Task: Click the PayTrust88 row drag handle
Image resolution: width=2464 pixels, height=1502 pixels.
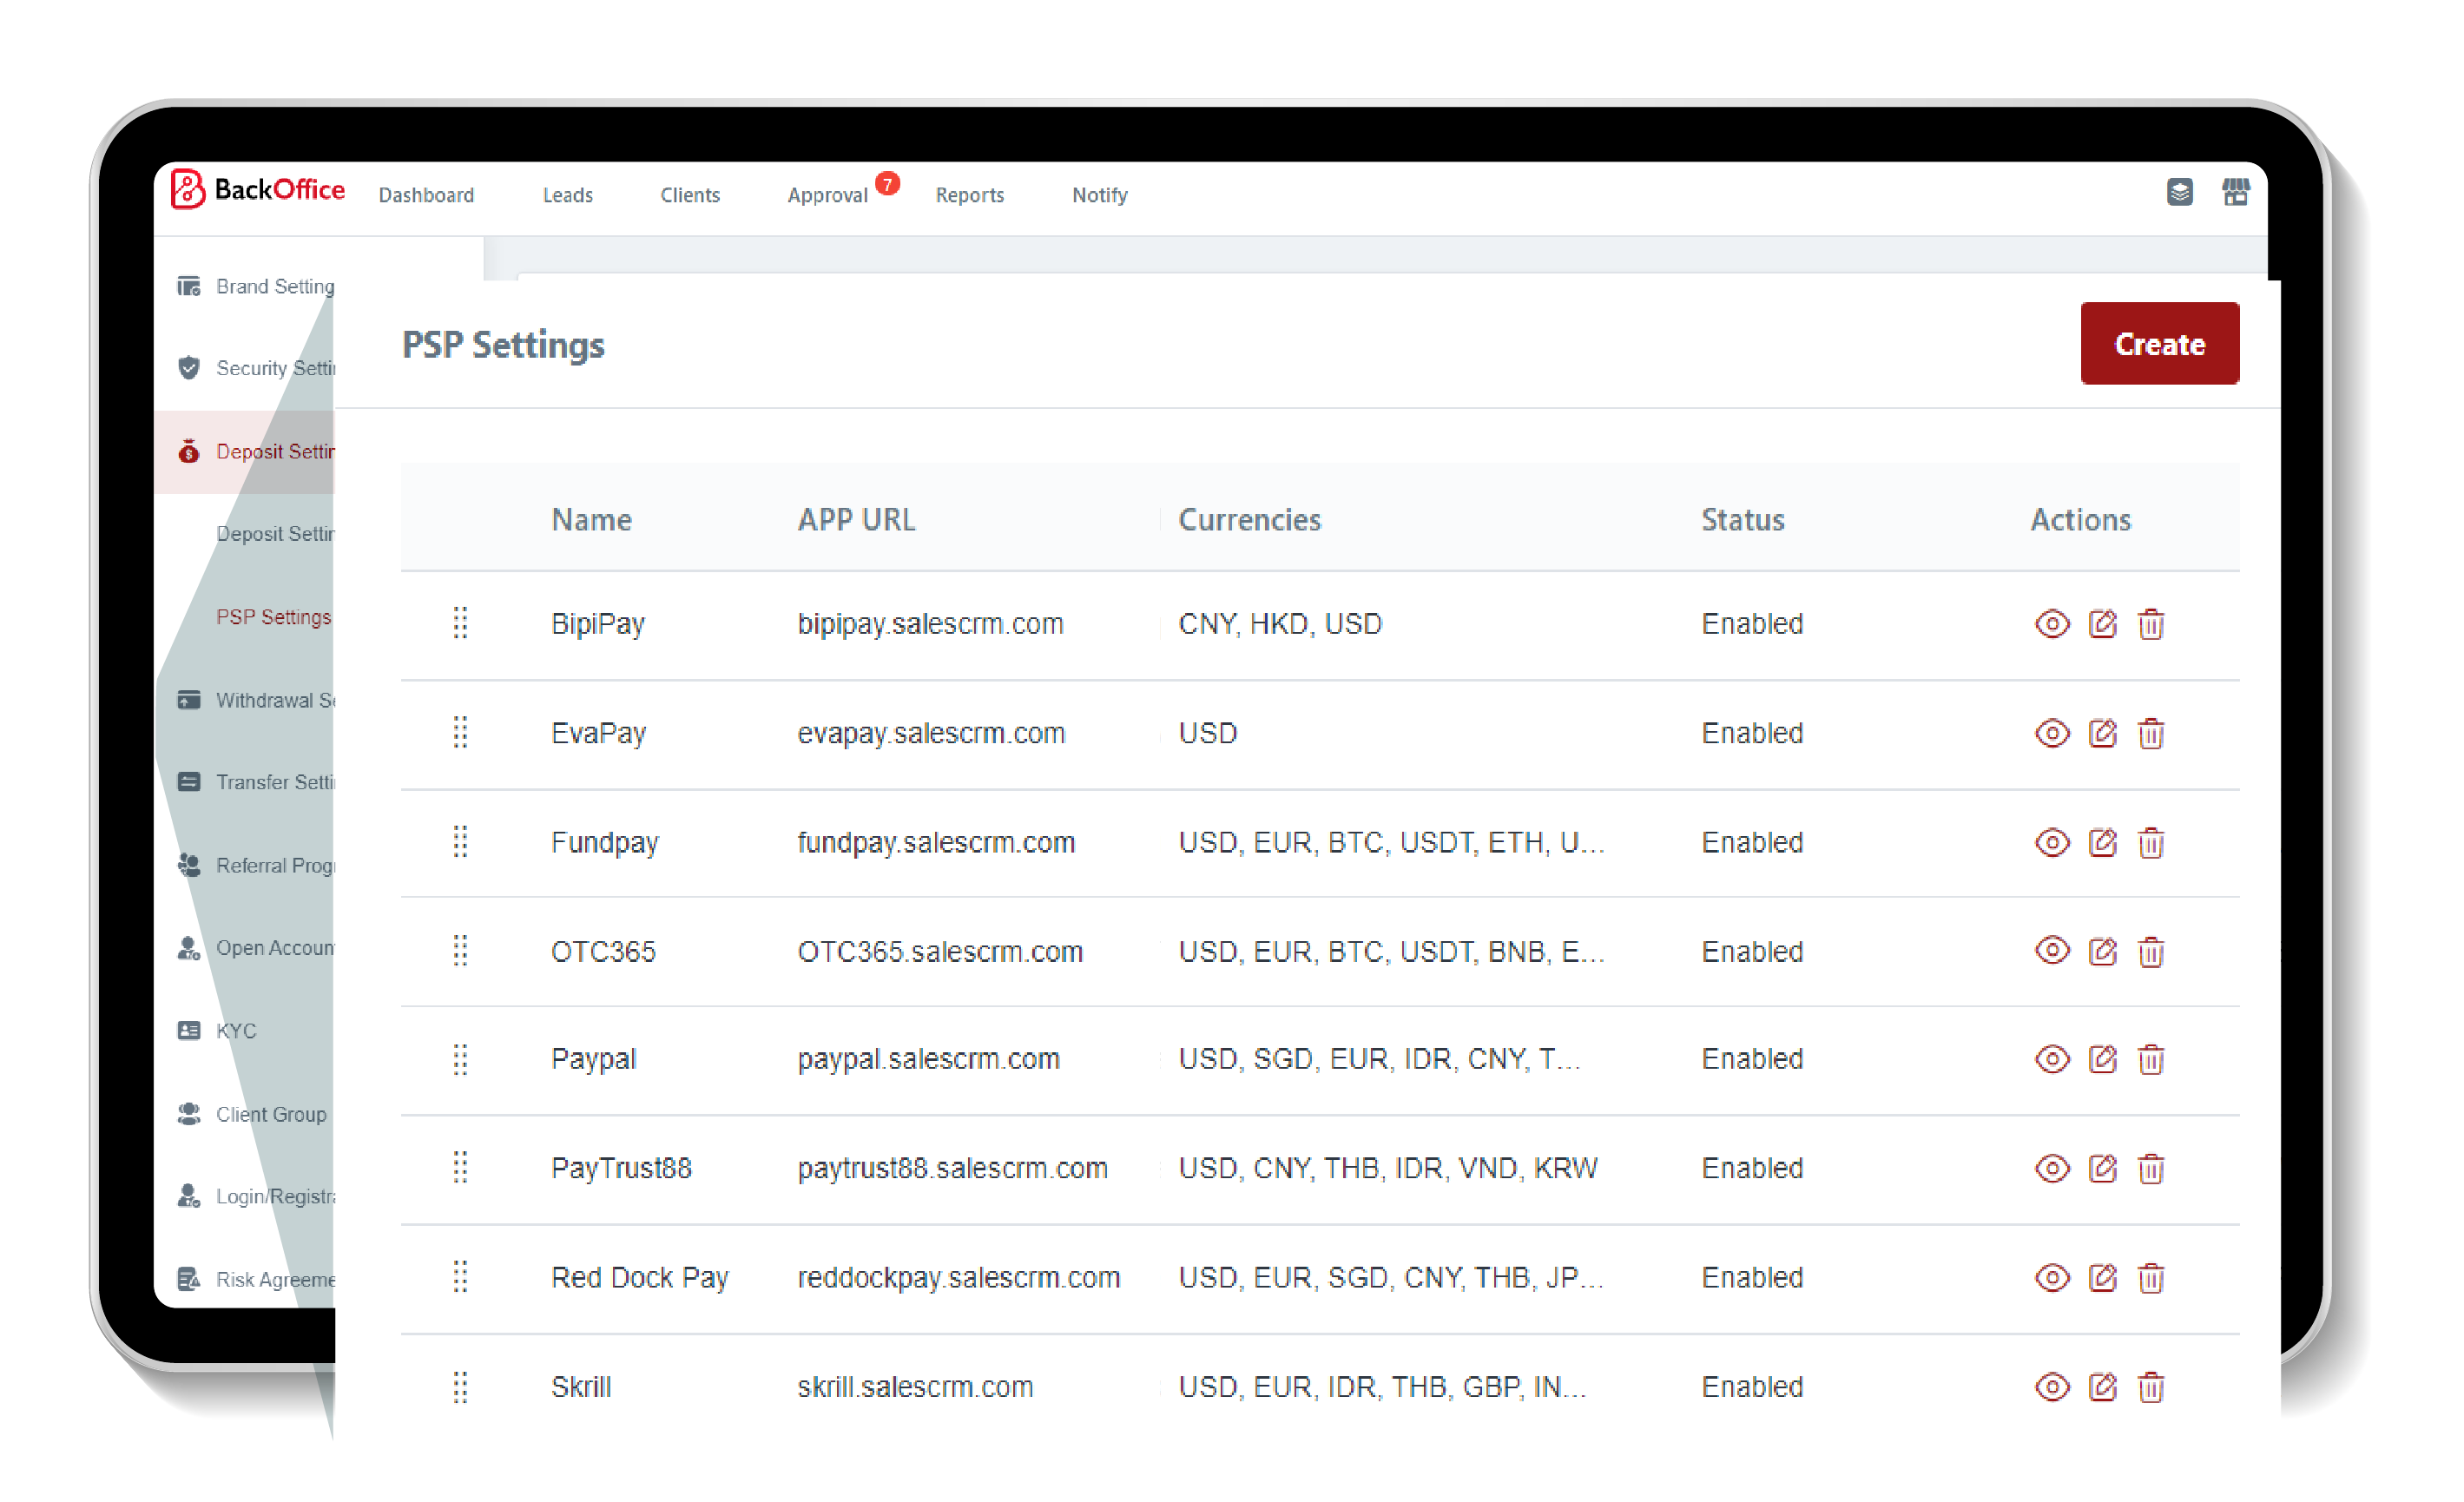Action: click(x=460, y=1167)
